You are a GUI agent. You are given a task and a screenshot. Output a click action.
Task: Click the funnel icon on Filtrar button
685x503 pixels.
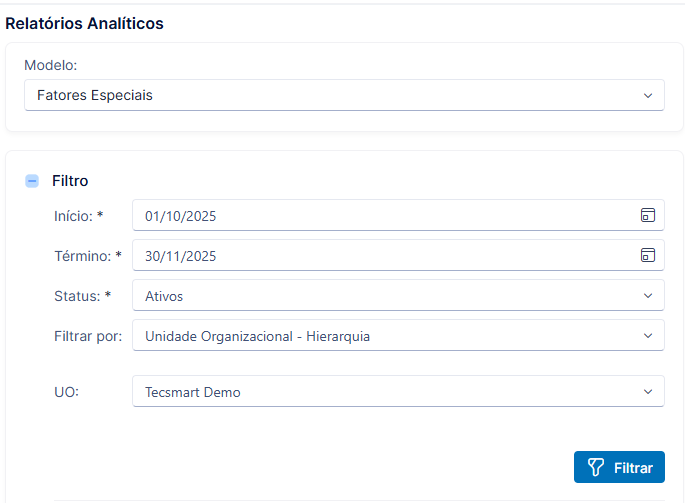596,467
